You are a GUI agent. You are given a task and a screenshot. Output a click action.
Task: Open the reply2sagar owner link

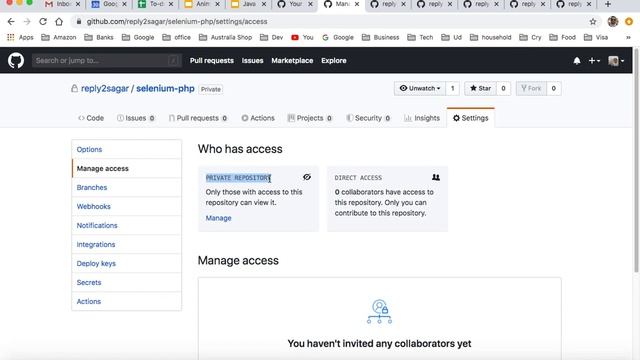pyautogui.click(x=104, y=89)
